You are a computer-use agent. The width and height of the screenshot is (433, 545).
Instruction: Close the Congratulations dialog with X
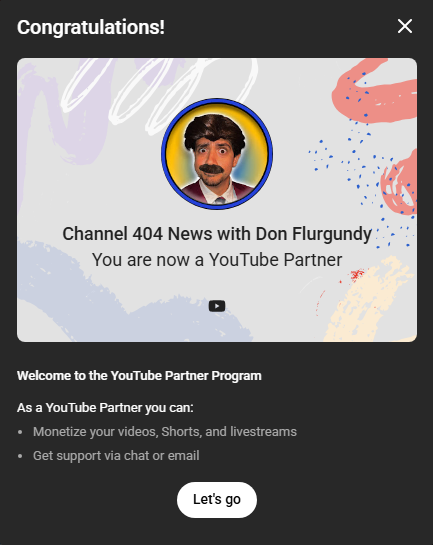405,26
